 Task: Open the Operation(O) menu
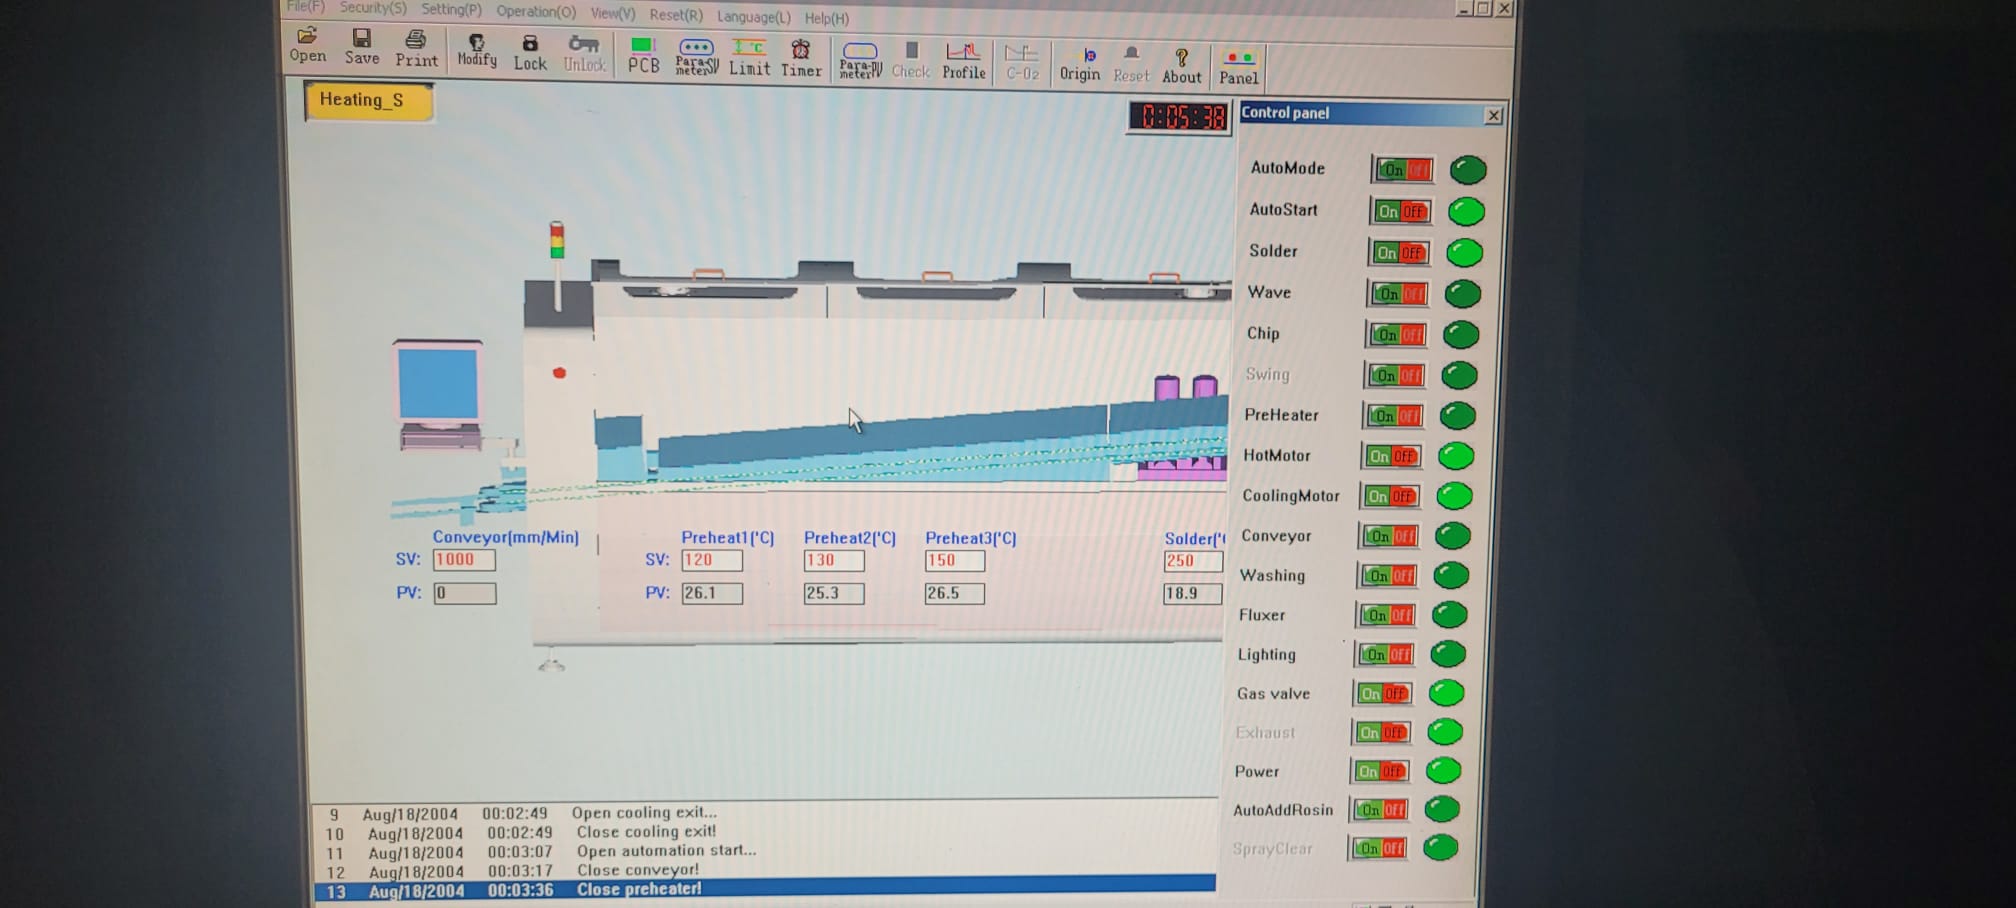click(536, 11)
